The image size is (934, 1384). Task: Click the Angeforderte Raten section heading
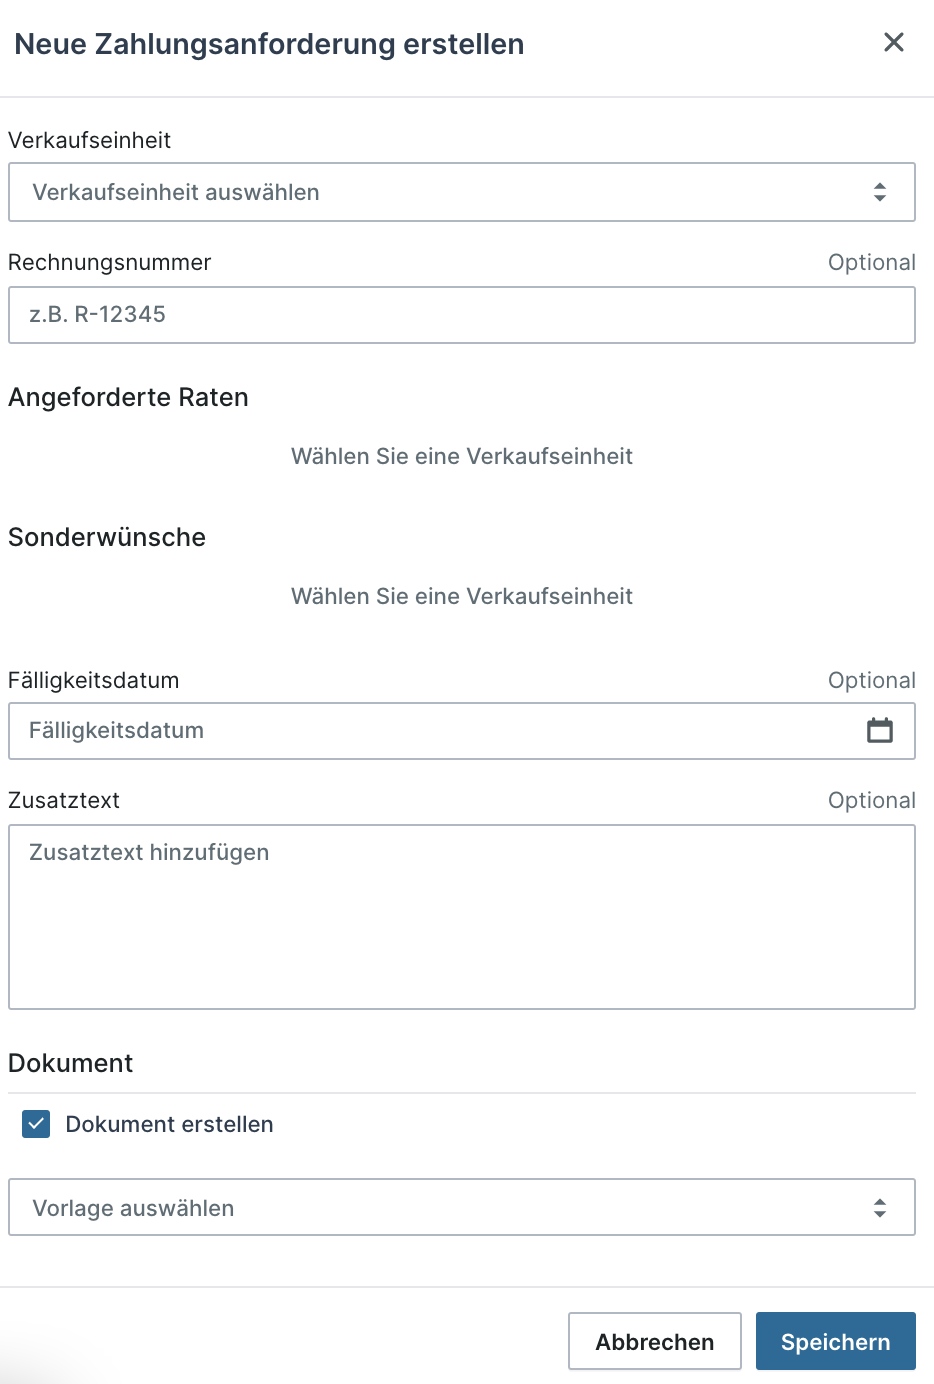(x=128, y=397)
